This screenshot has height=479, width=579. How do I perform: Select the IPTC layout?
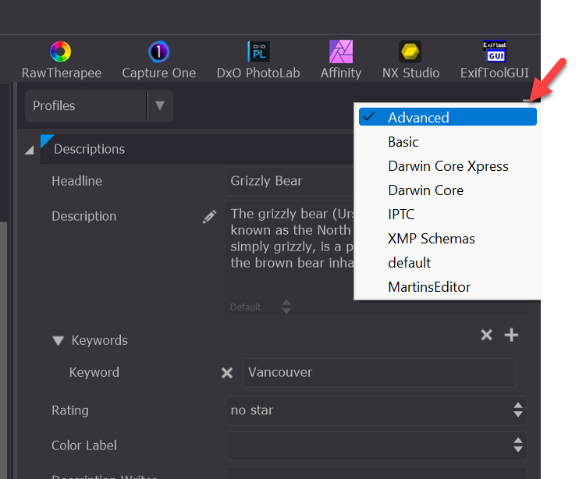click(x=448, y=214)
